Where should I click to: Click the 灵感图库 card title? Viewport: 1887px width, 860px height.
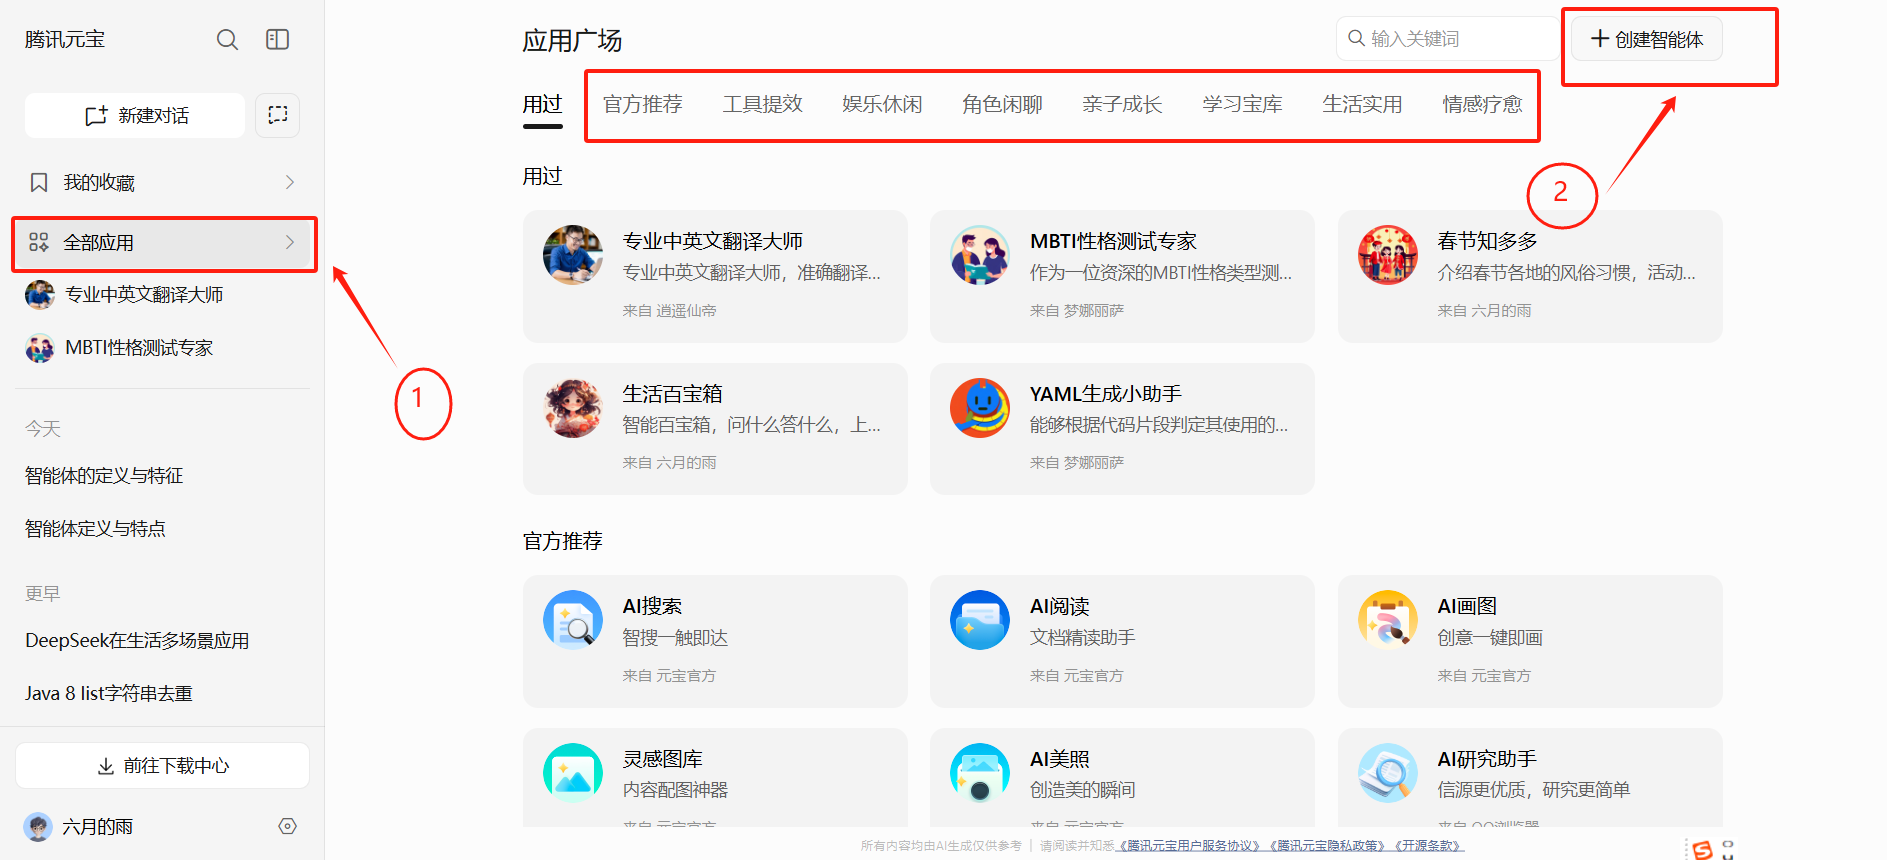[663, 759]
